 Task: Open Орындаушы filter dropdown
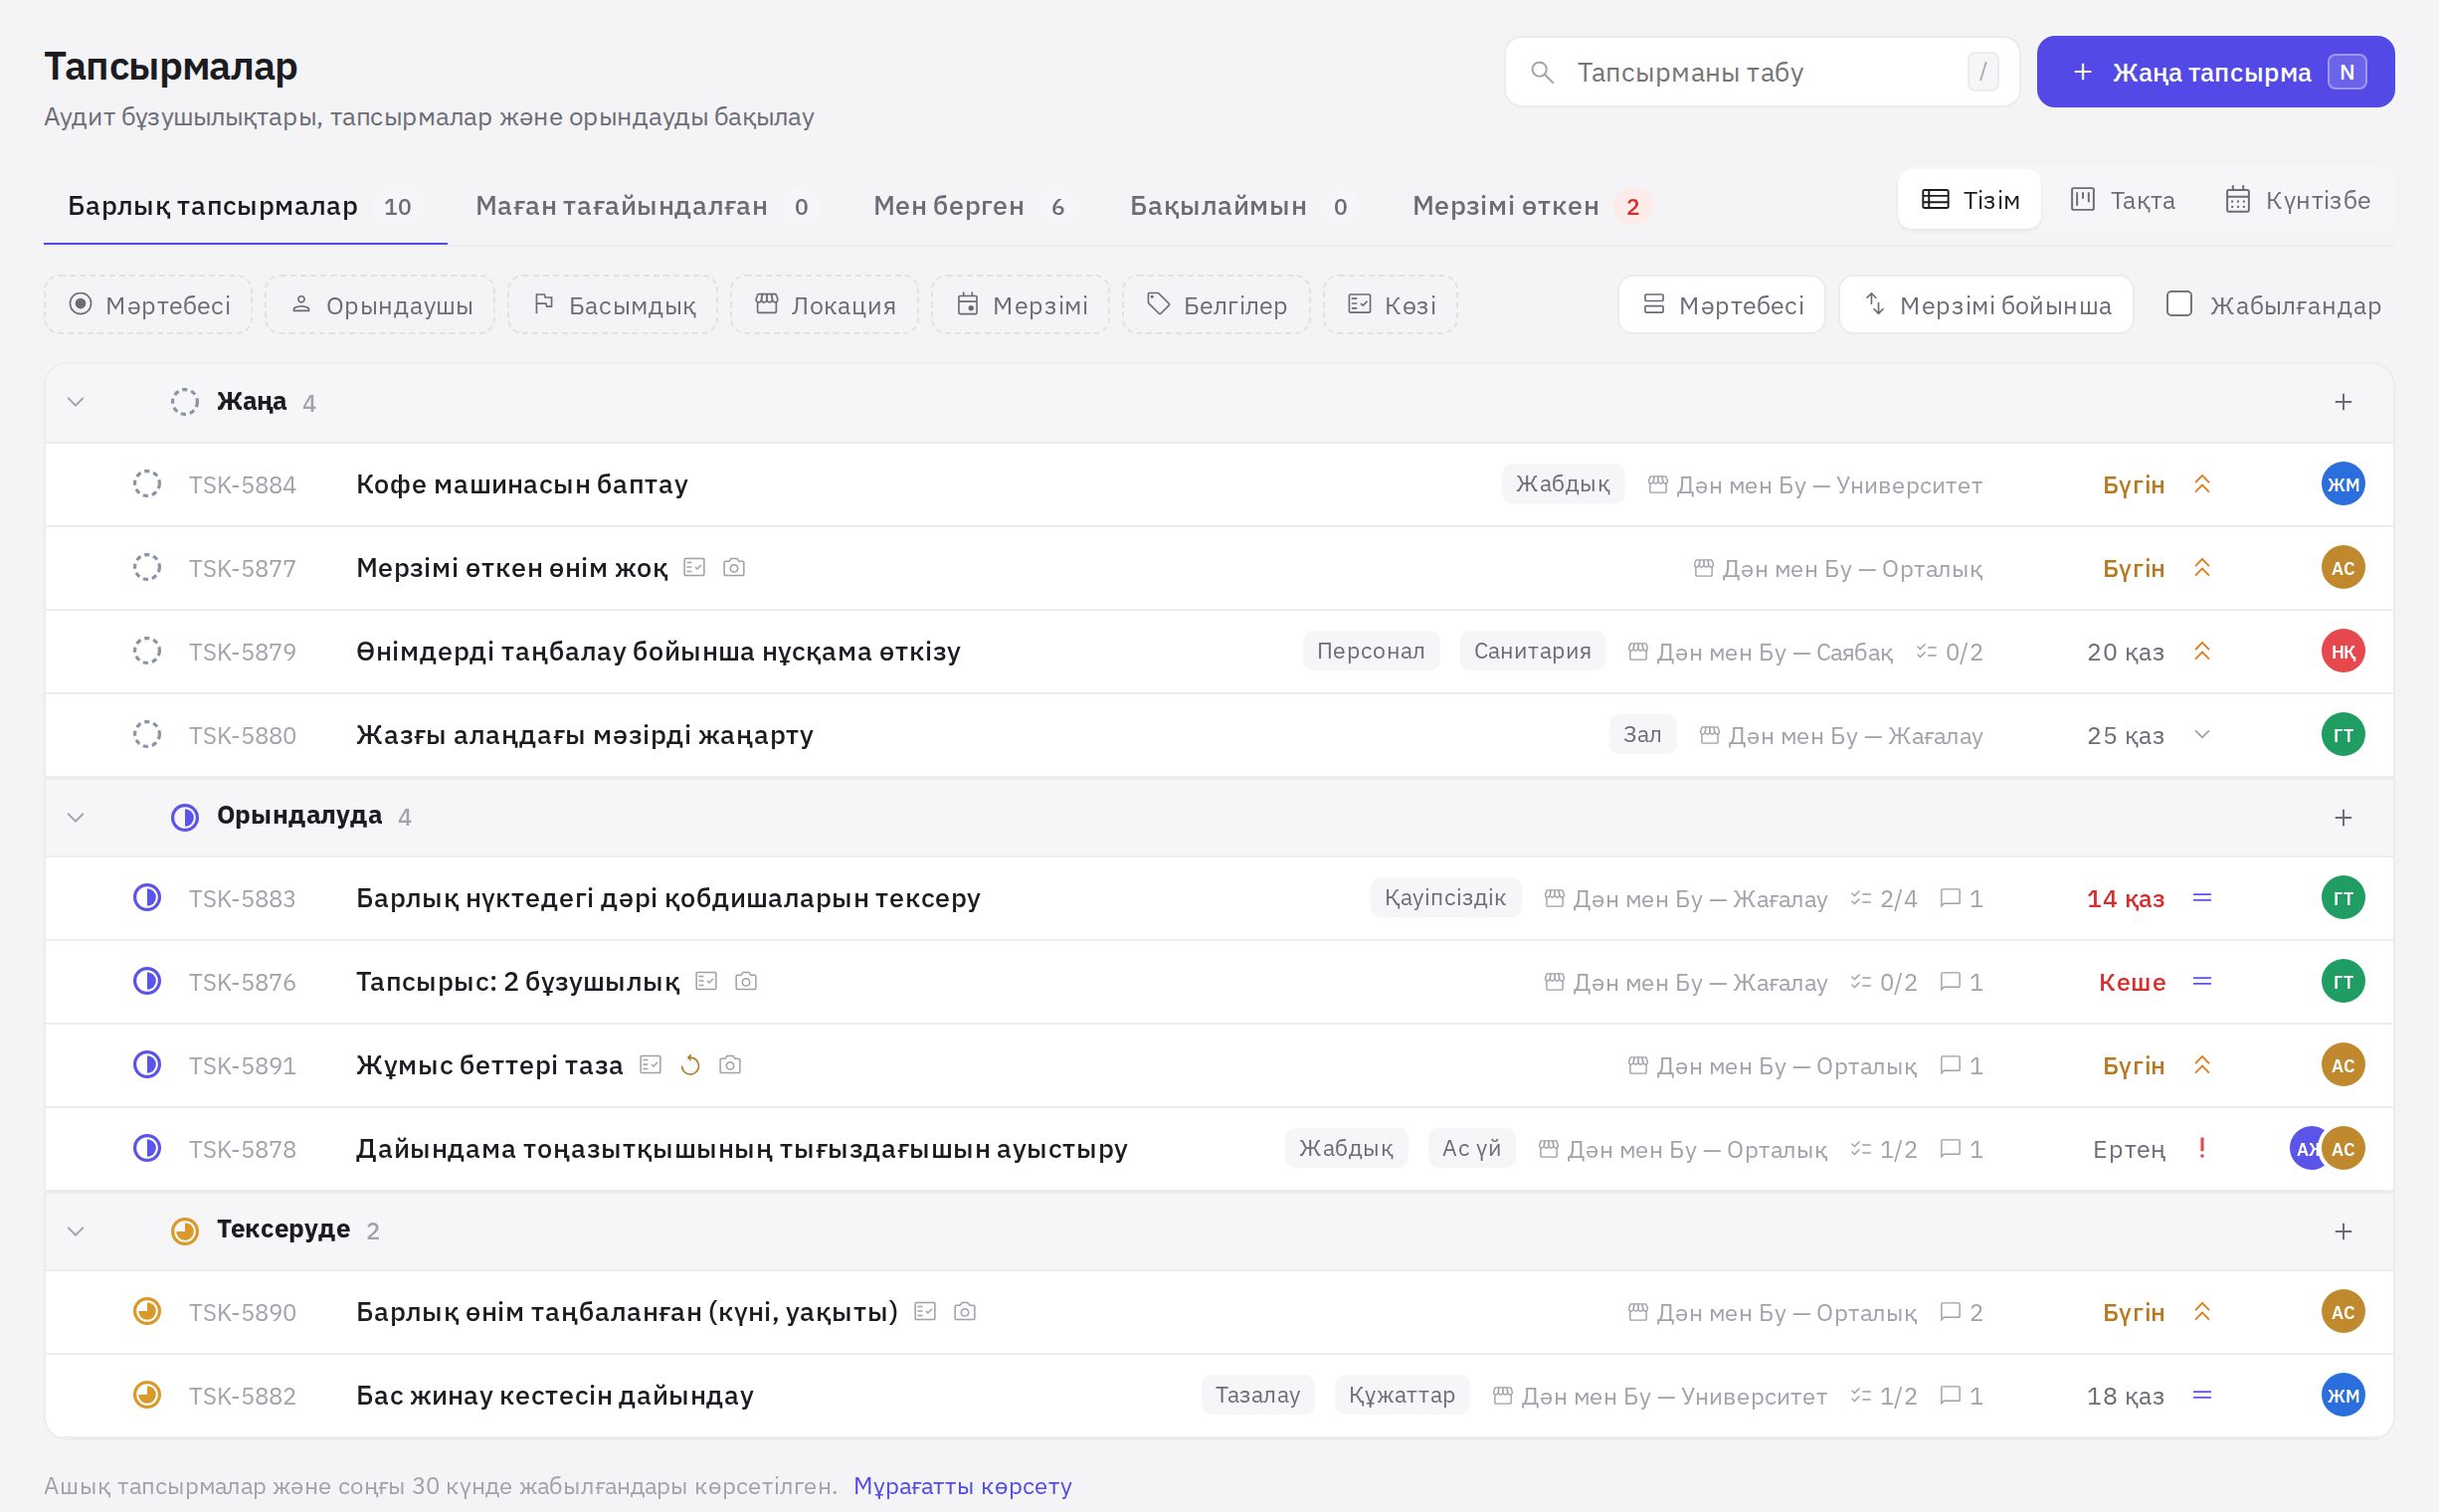click(x=380, y=305)
